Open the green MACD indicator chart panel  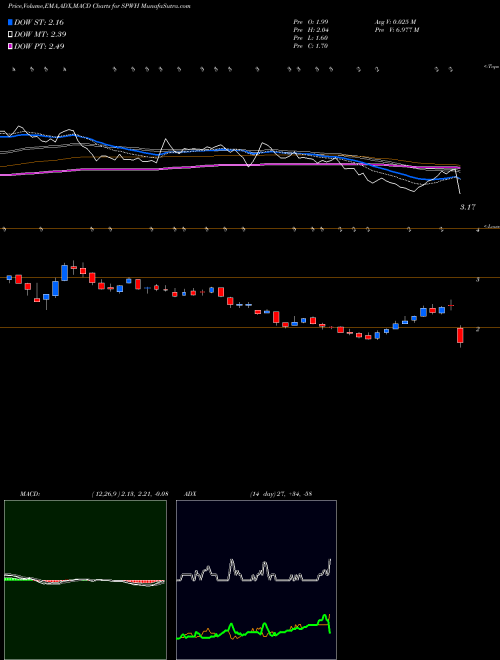(x=85, y=580)
